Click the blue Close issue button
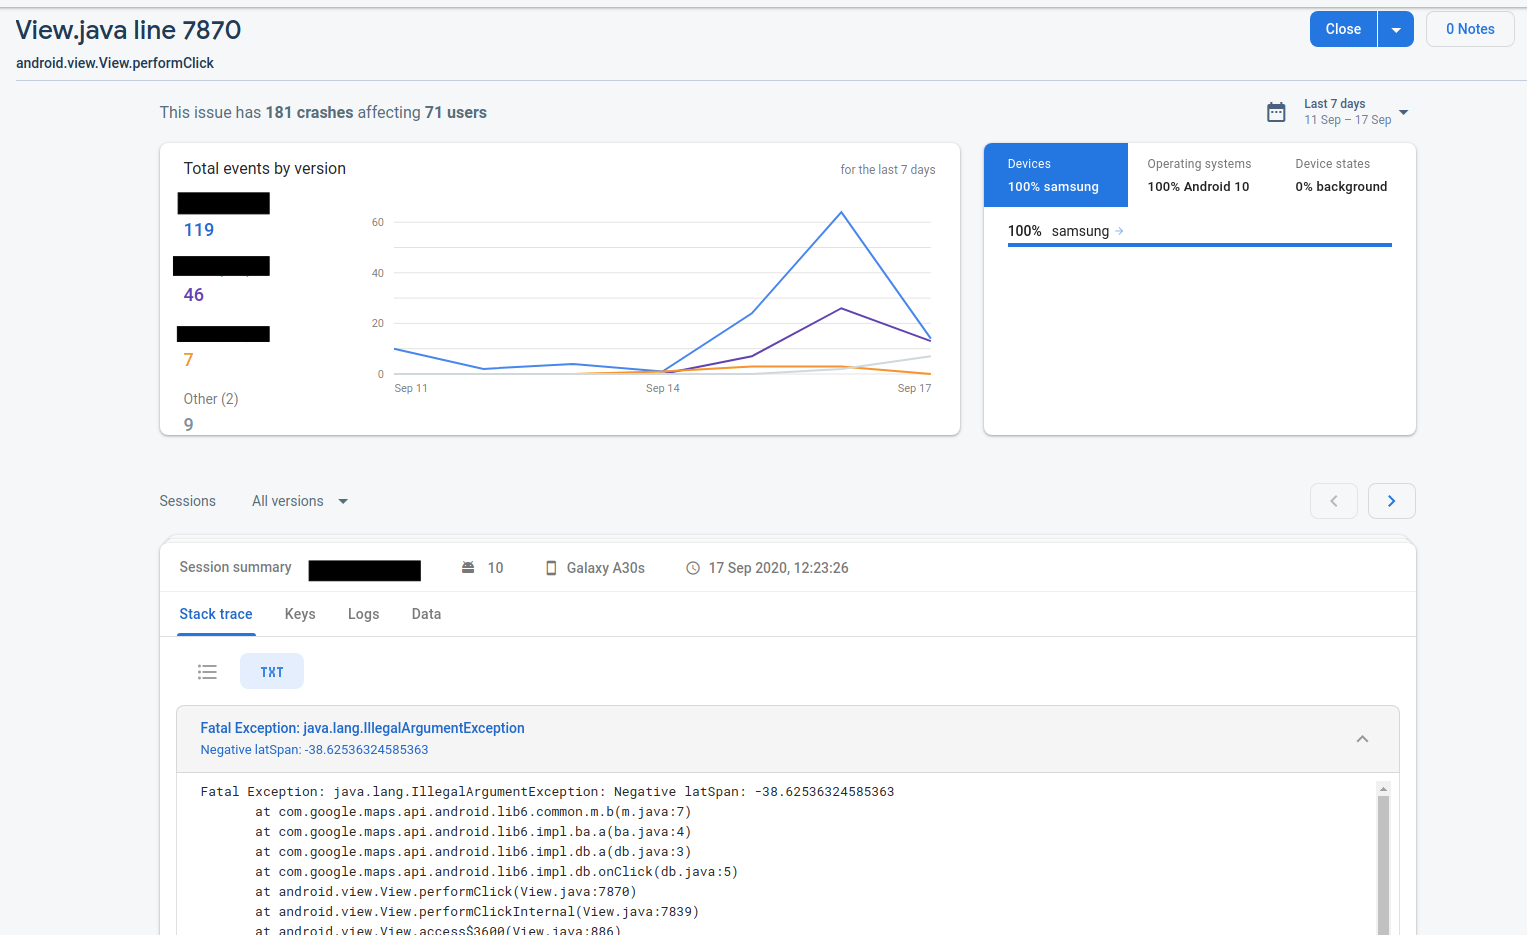Viewport: 1527px width, 935px height. click(1343, 30)
